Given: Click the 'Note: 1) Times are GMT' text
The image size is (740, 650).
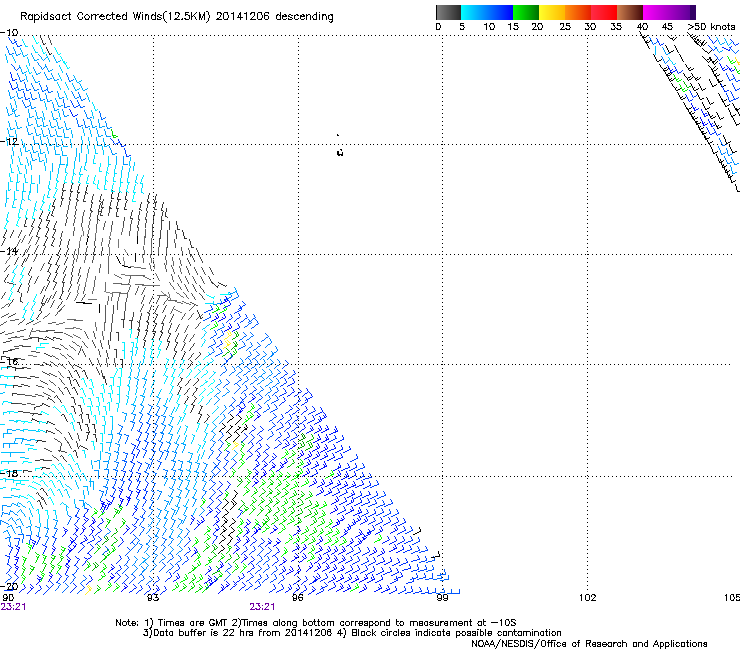Looking at the screenshot, I should pyautogui.click(x=171, y=623).
